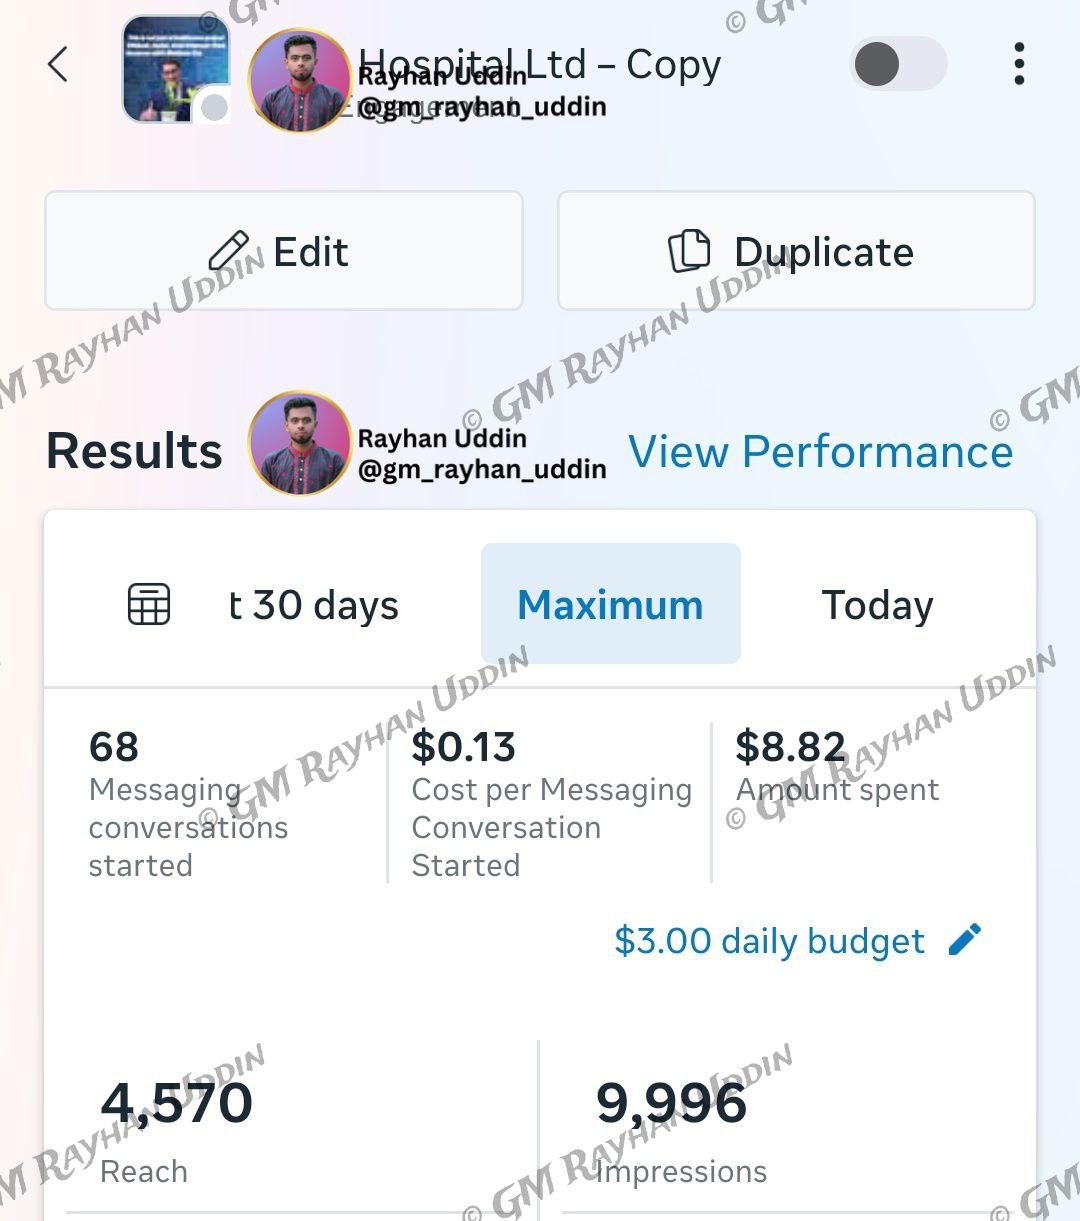Select the Maximum date range tab
The height and width of the screenshot is (1221, 1080).
click(x=610, y=604)
